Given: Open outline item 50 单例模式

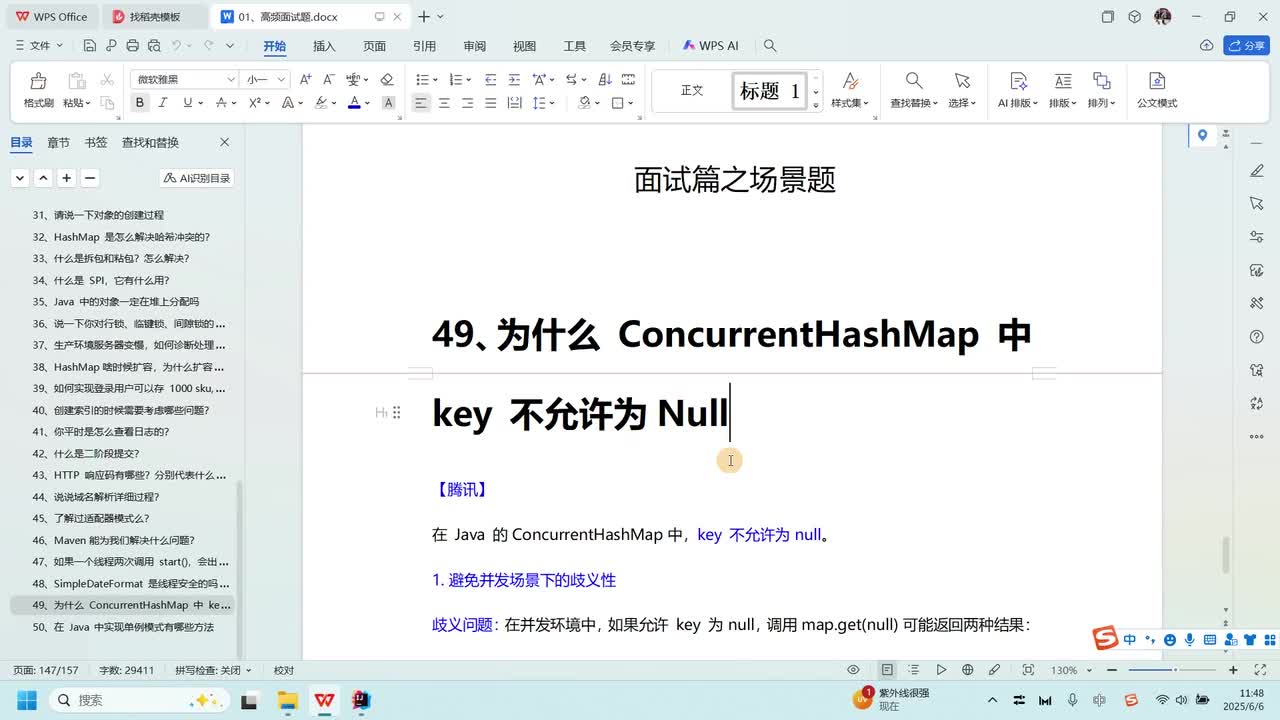Looking at the screenshot, I should click(123, 627).
